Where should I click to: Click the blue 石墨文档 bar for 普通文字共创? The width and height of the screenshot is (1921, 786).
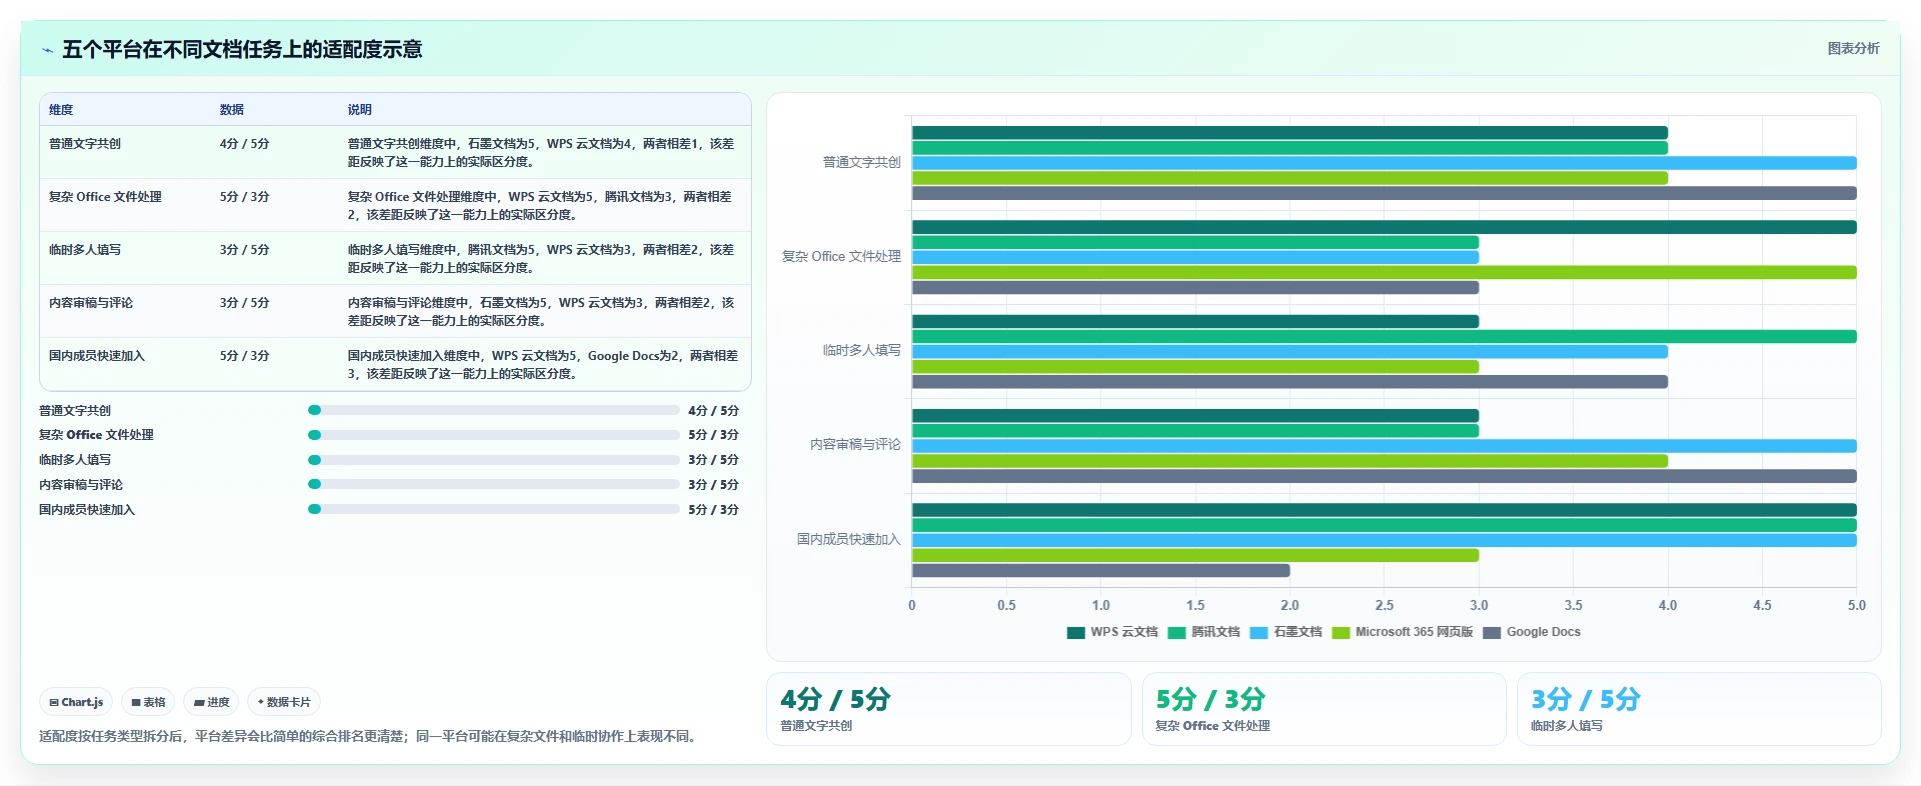point(1384,163)
